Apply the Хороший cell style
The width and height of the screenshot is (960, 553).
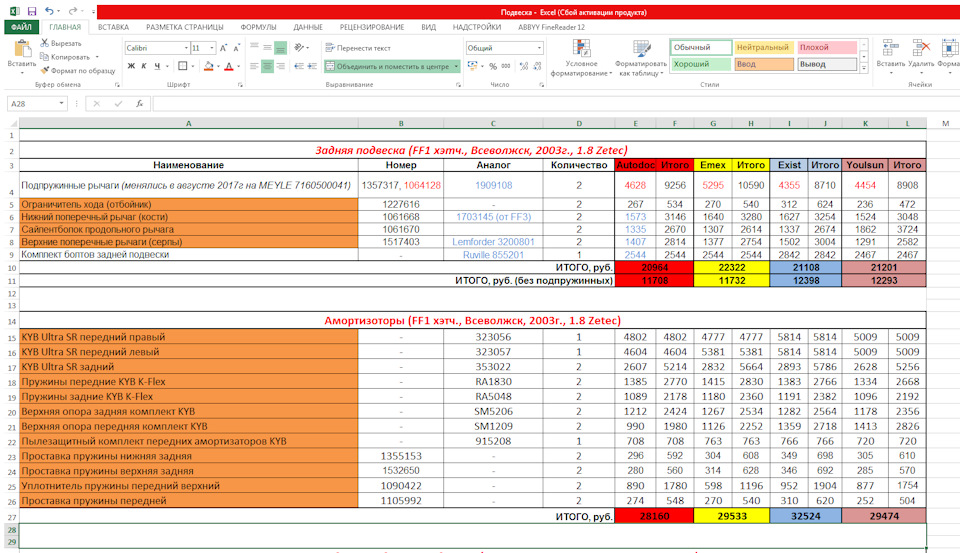[x=701, y=64]
